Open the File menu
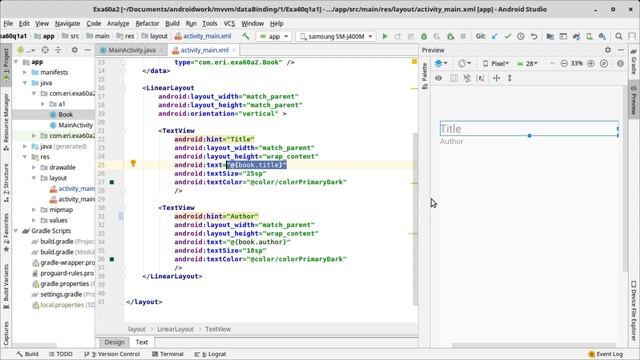The height and width of the screenshot is (360, 640). pos(8,23)
